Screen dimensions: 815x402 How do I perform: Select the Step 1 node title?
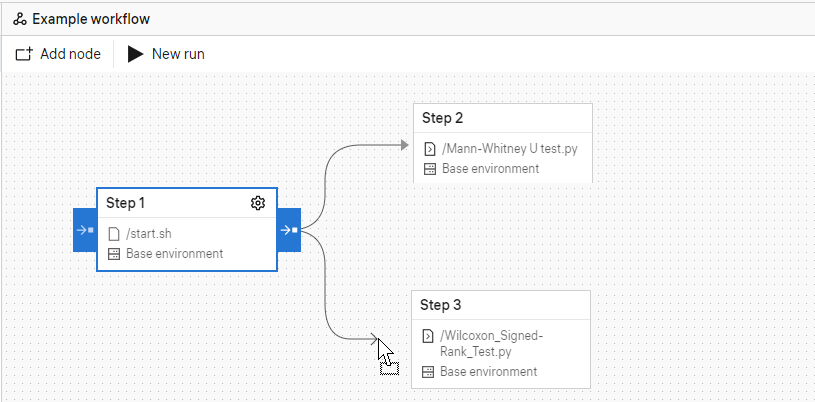126,203
